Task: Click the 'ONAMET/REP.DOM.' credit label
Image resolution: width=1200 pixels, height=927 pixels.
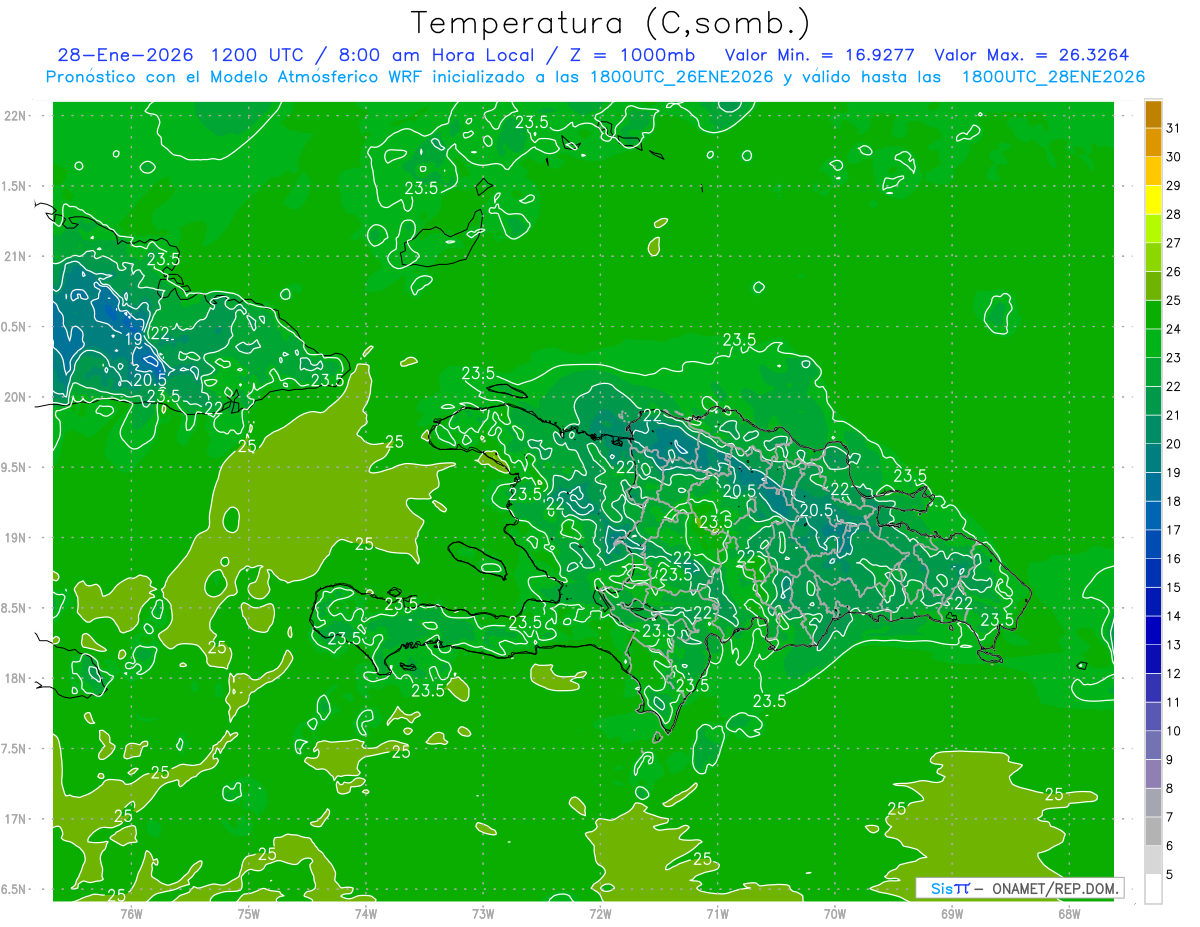Action: pos(1055,888)
